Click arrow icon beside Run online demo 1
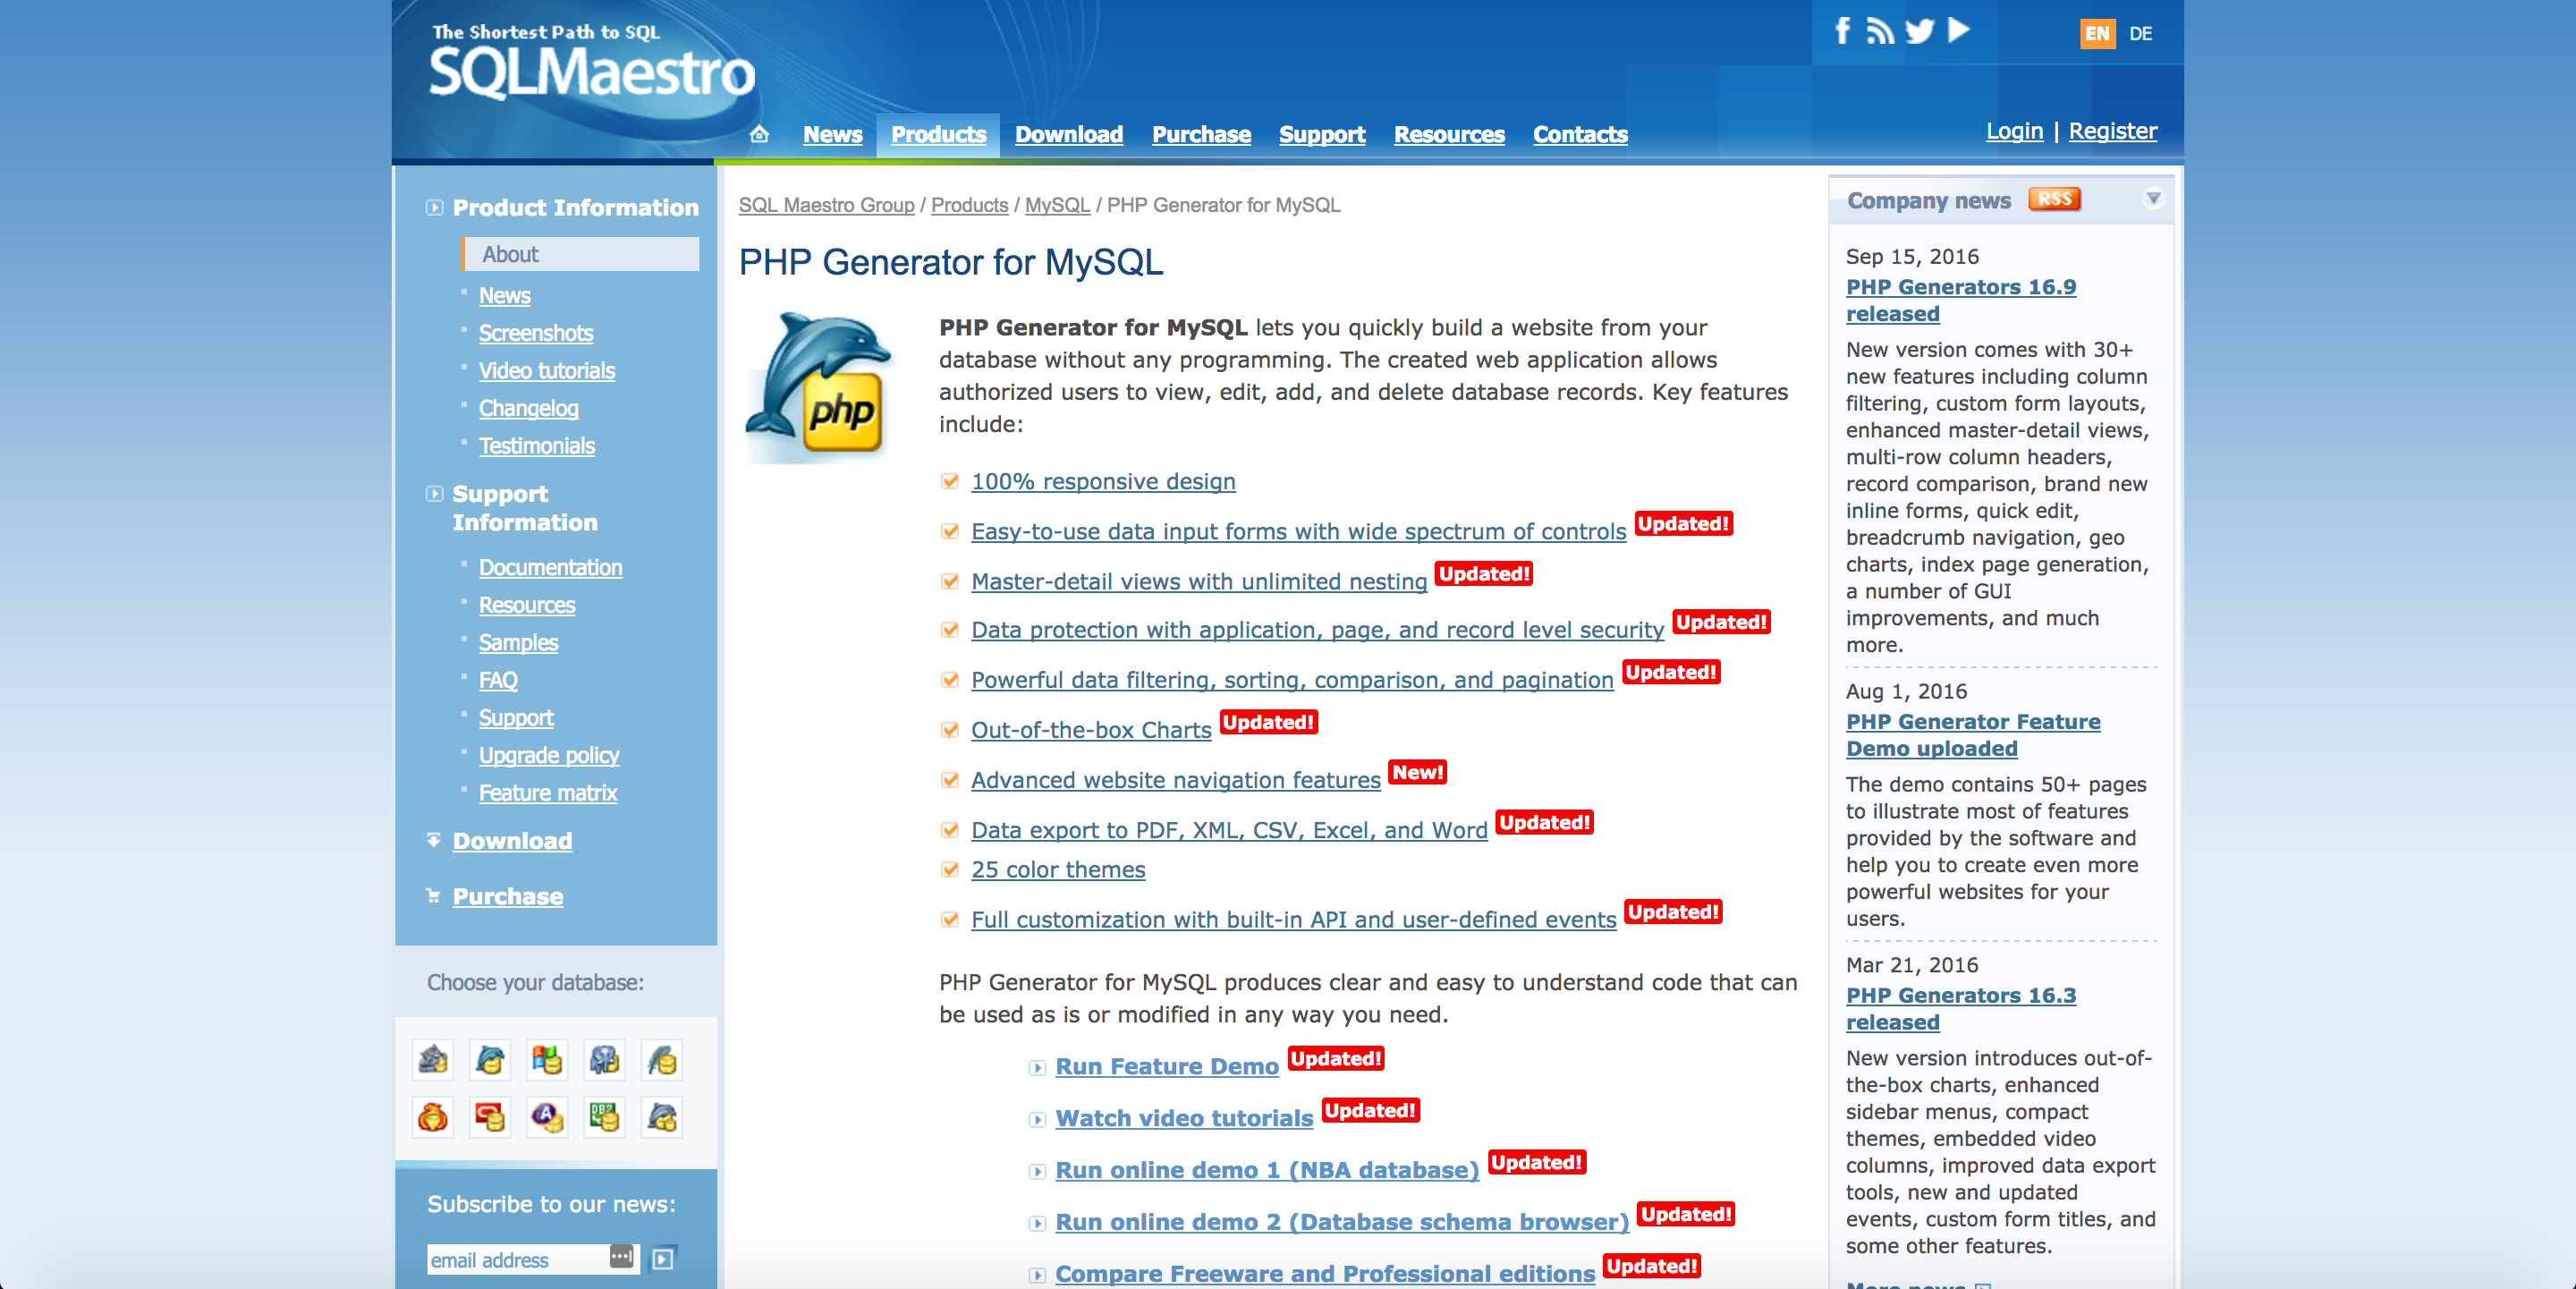 click(x=1038, y=1172)
